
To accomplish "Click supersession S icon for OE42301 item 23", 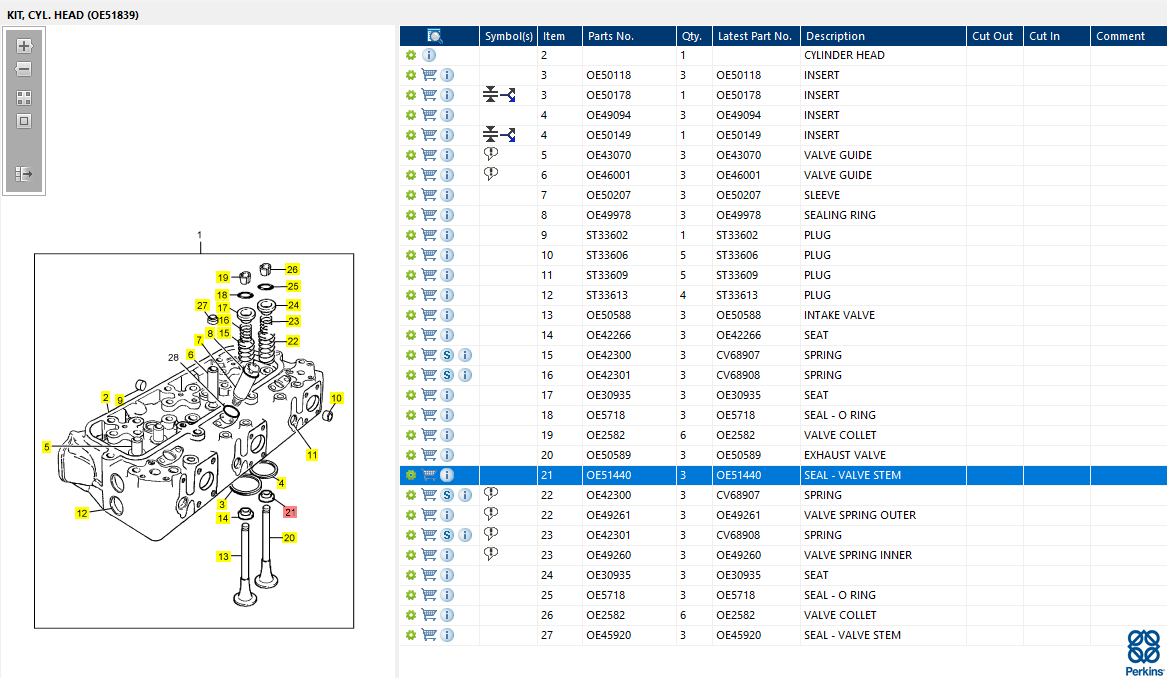I will tap(447, 535).
